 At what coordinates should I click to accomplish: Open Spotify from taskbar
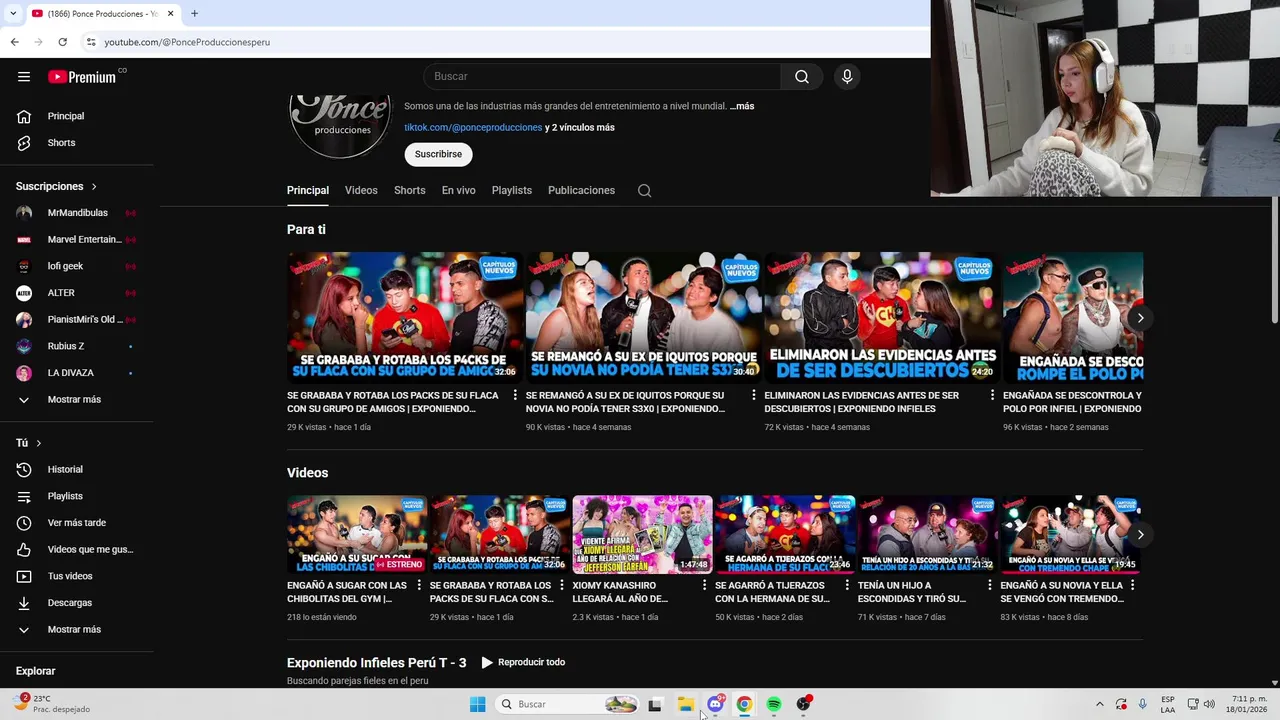(x=774, y=704)
